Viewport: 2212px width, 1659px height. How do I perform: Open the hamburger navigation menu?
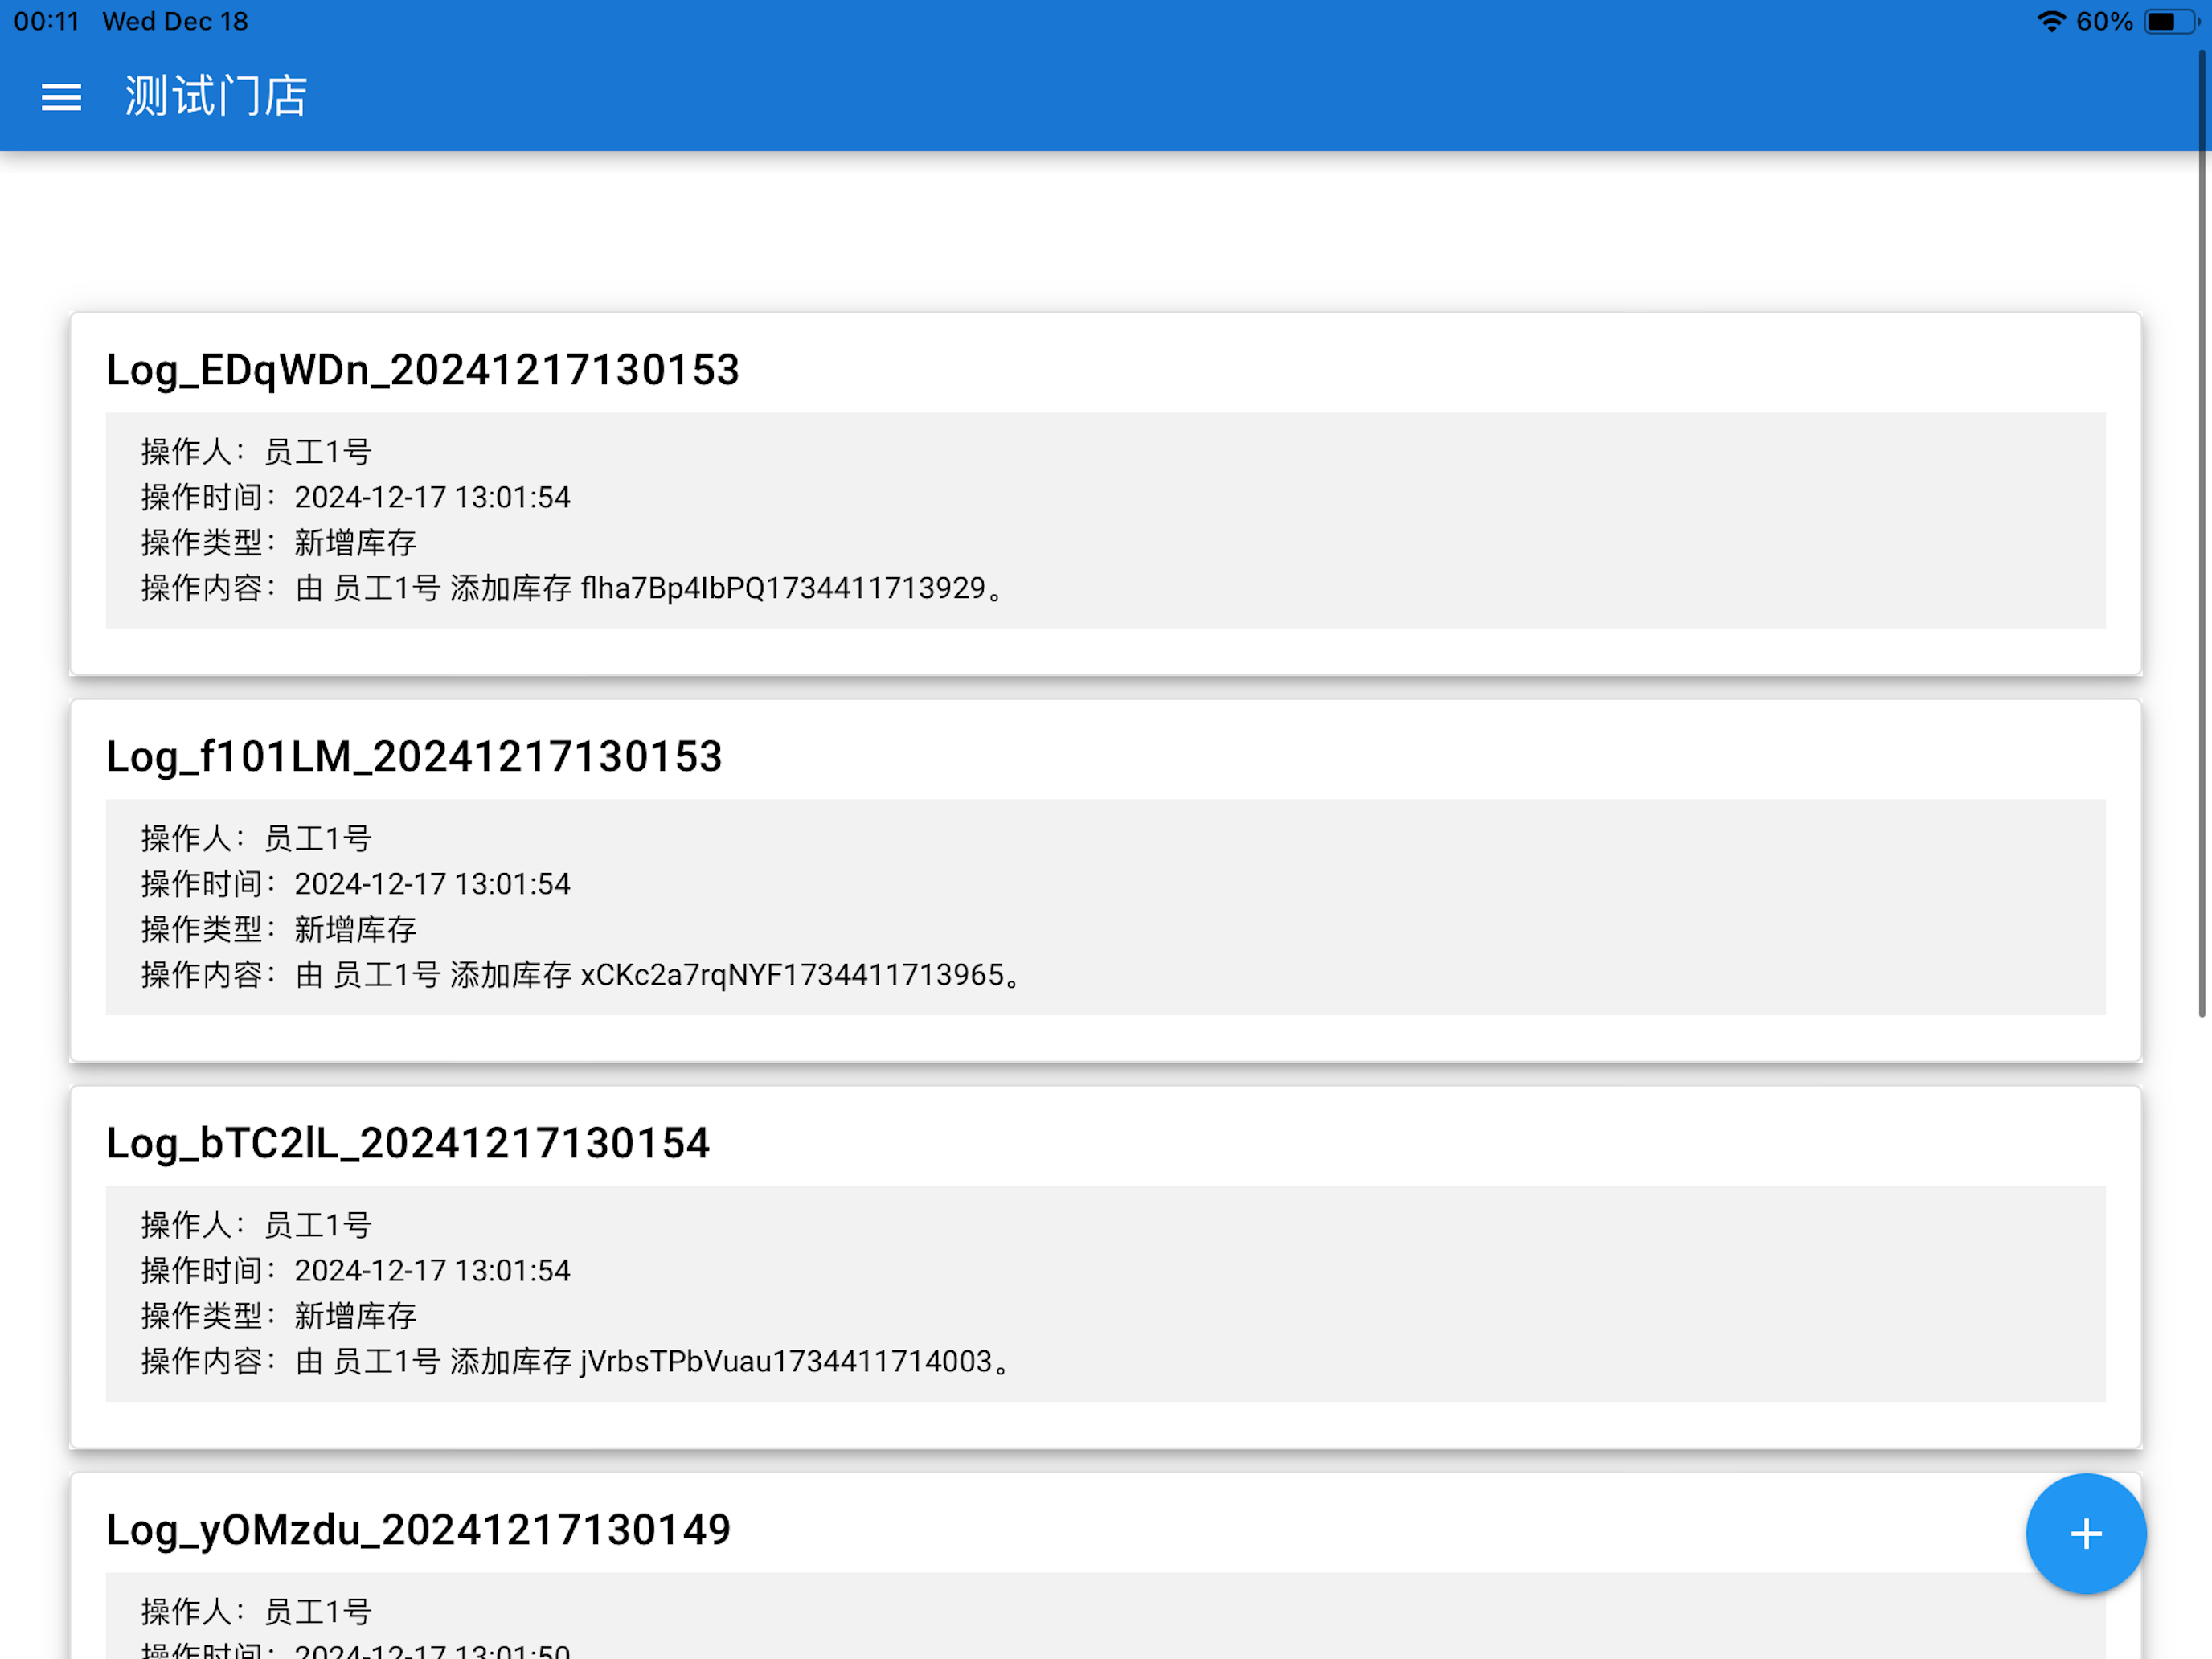[61, 97]
